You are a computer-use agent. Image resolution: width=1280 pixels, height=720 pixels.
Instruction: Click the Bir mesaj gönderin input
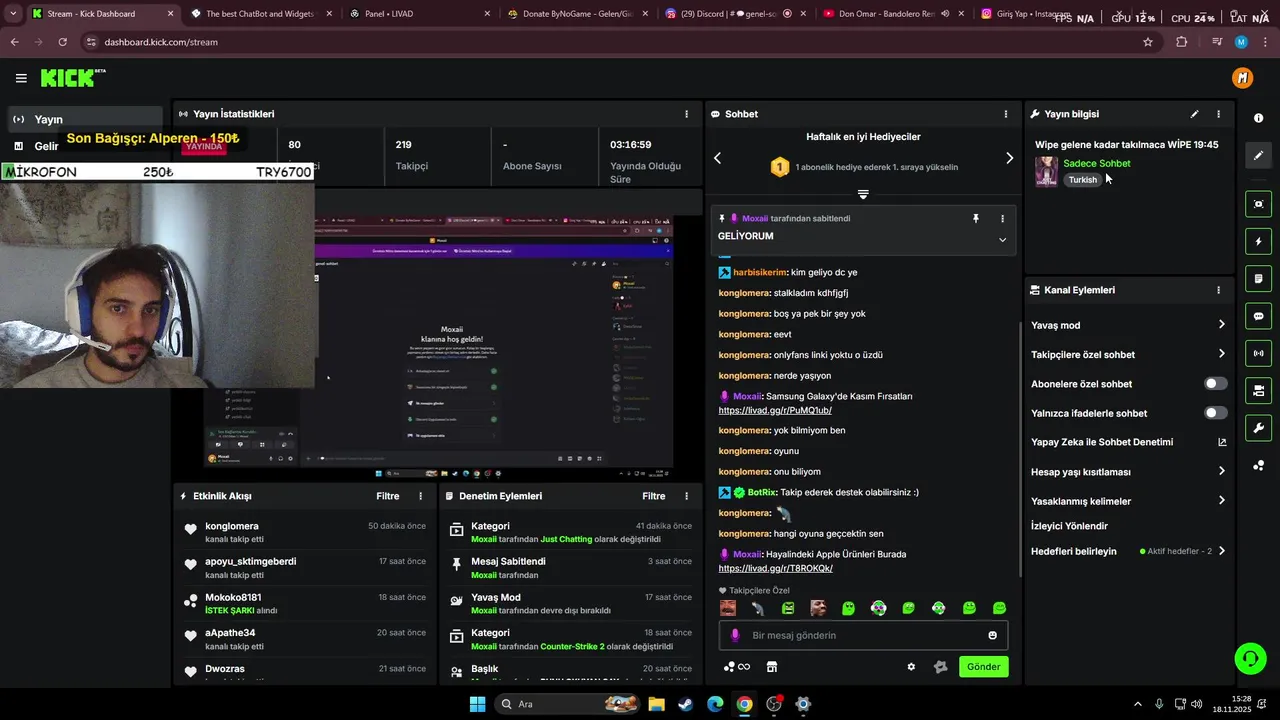865,635
